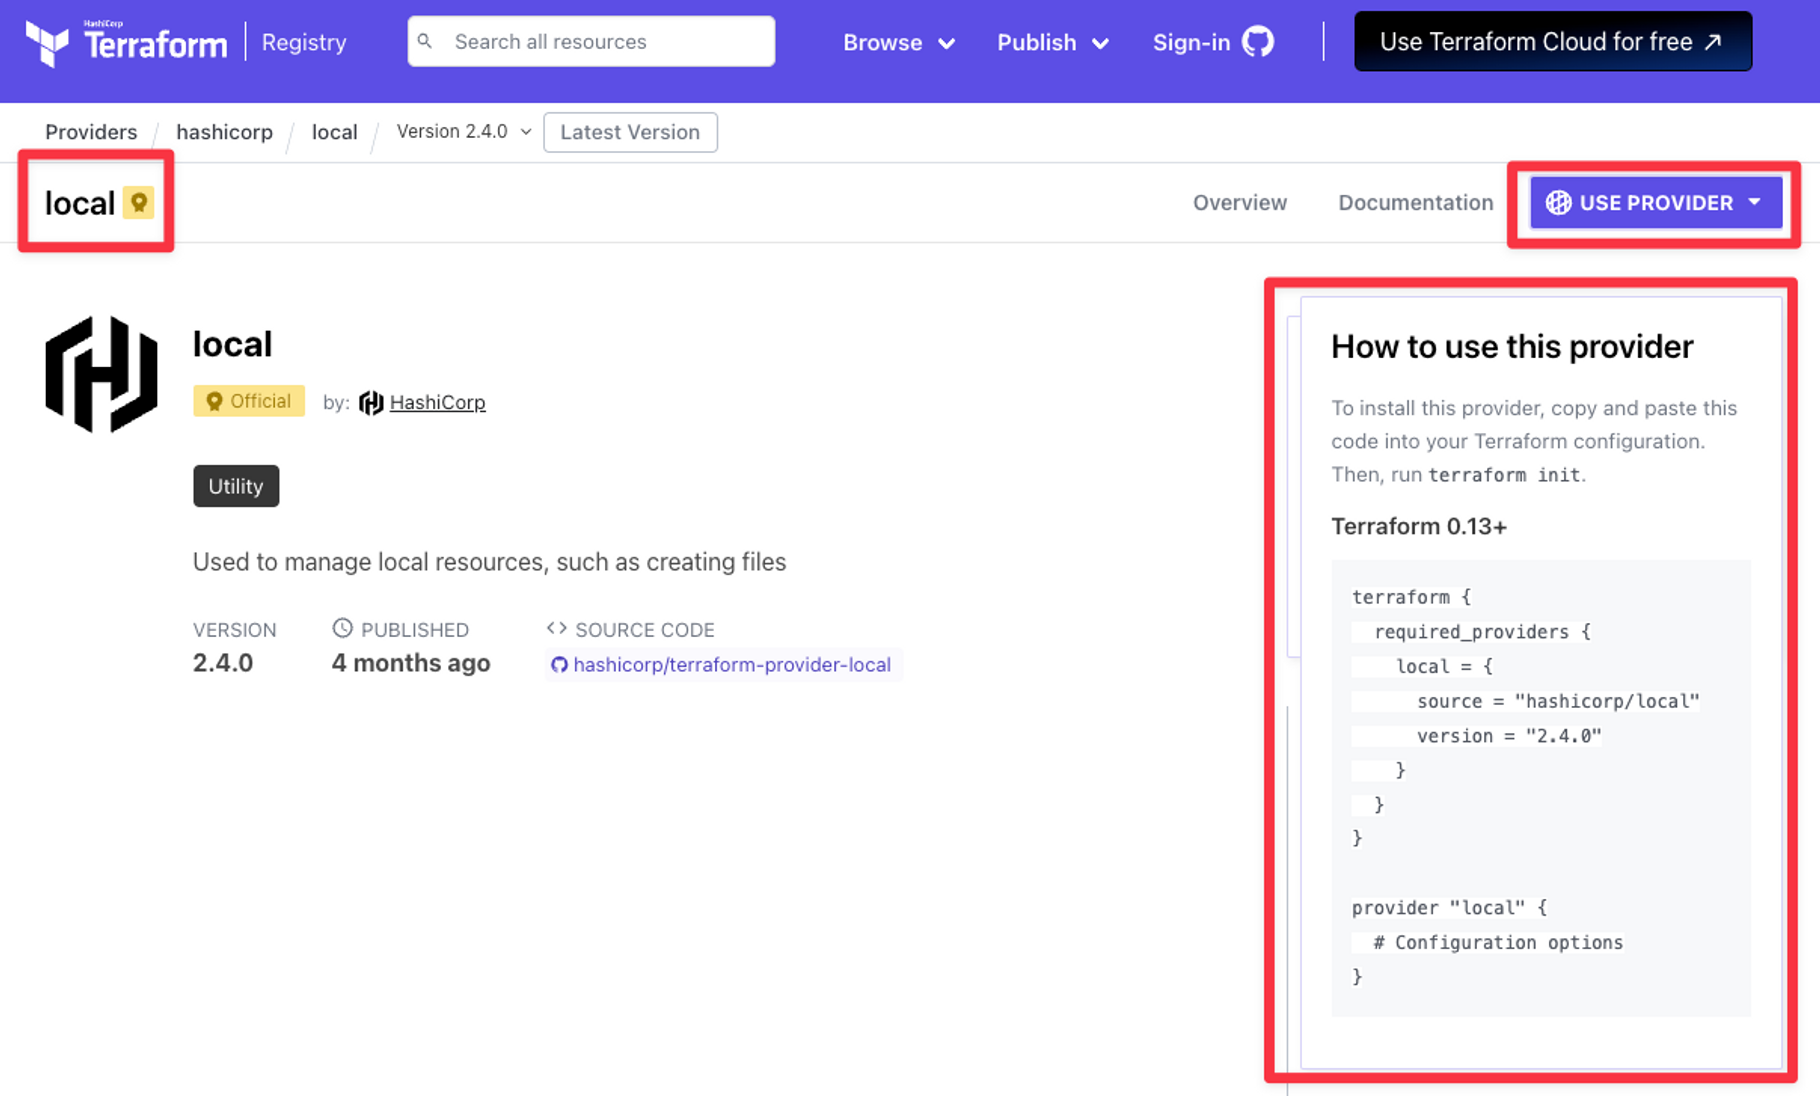
Task: Switch to the Overview tab
Action: click(1239, 202)
